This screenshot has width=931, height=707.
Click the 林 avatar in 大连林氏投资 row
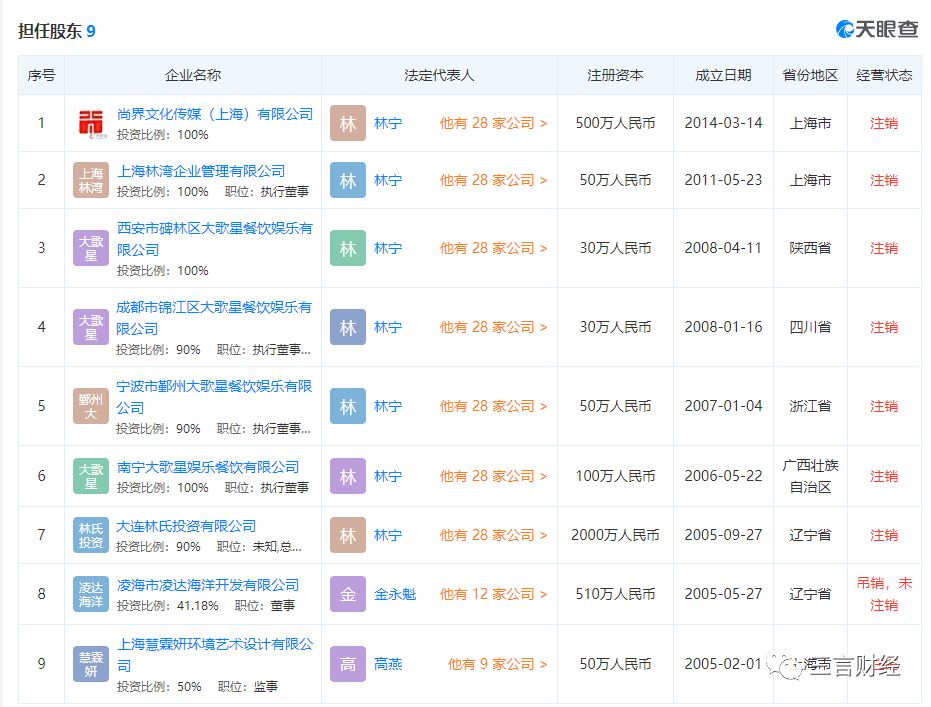point(348,535)
